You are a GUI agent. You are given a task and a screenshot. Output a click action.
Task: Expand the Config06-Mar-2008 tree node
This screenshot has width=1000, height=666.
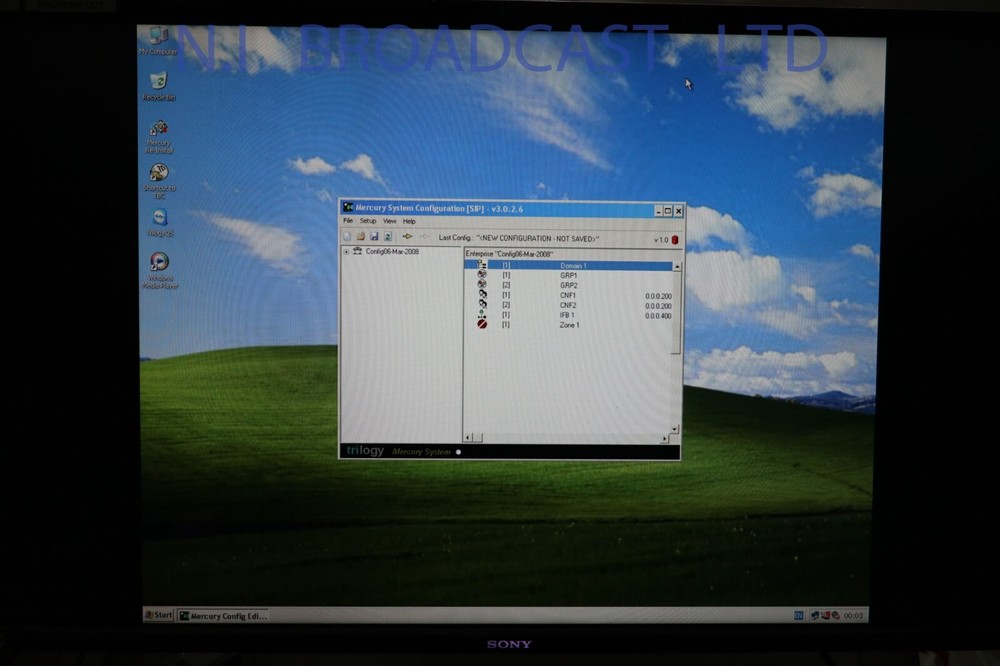[x=346, y=252]
